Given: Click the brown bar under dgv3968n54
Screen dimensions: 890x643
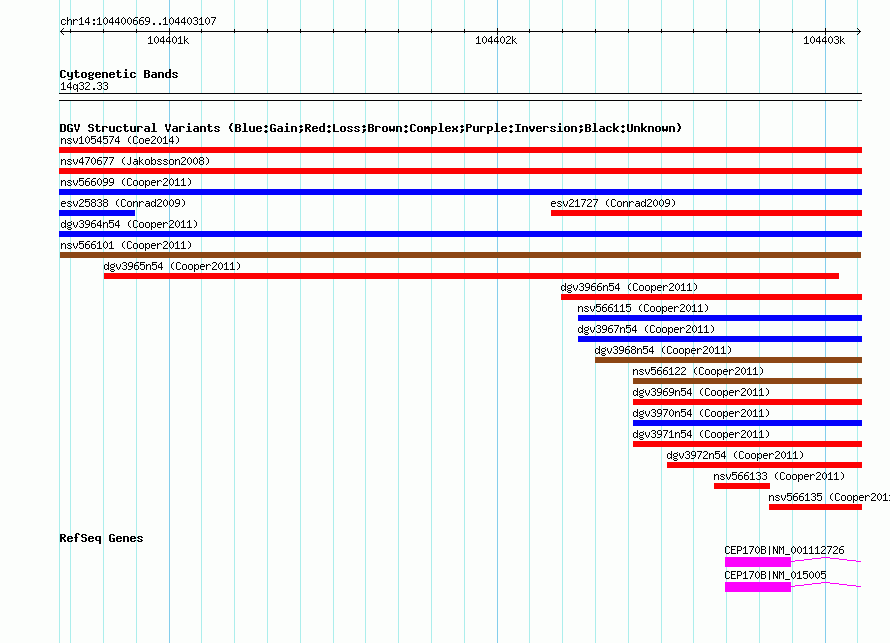Looking at the screenshot, I should coord(728,360).
